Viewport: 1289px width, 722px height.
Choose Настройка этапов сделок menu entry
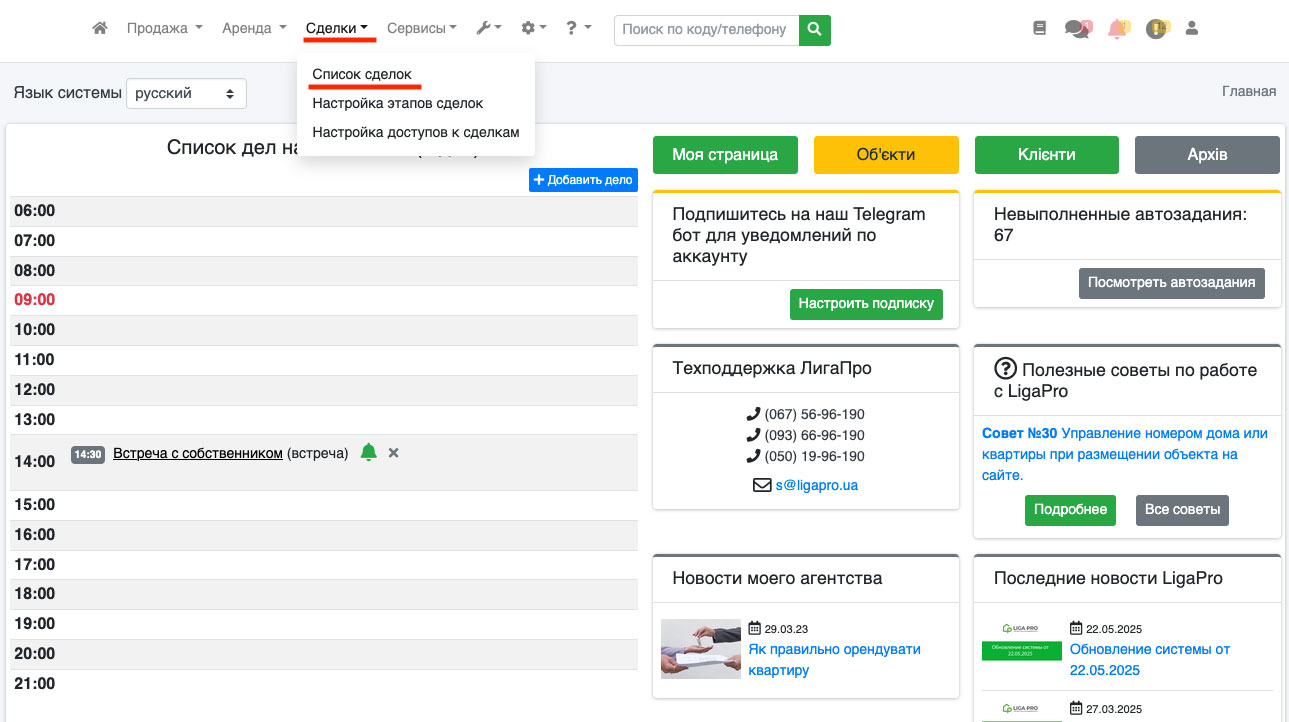[x=397, y=103]
